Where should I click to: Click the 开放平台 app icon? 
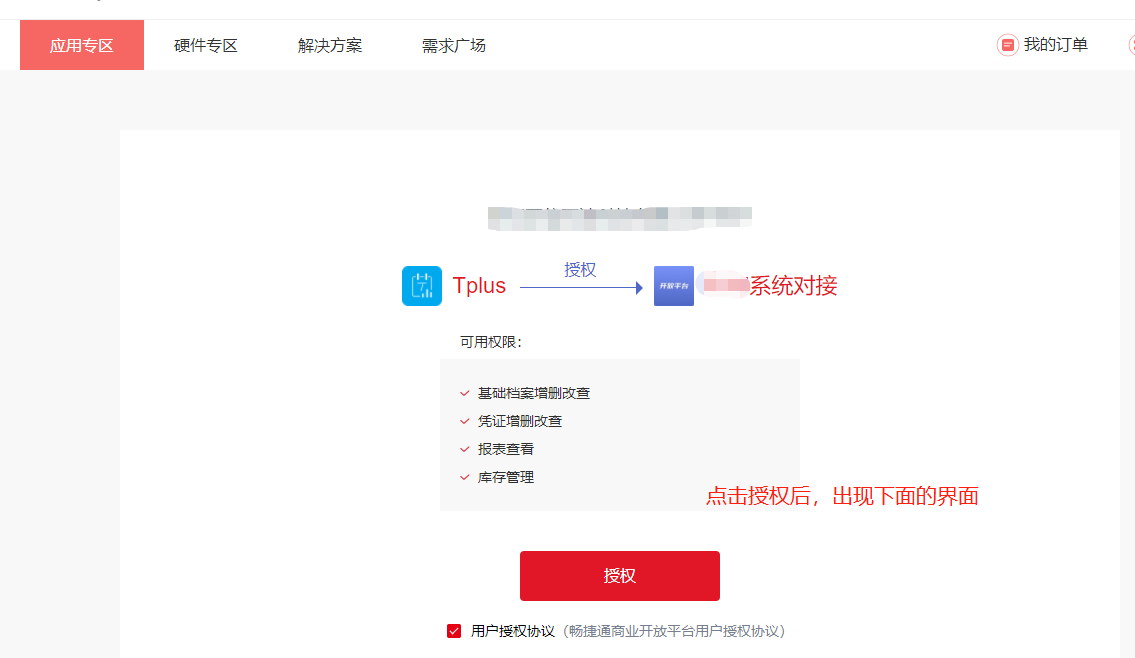[x=674, y=286]
